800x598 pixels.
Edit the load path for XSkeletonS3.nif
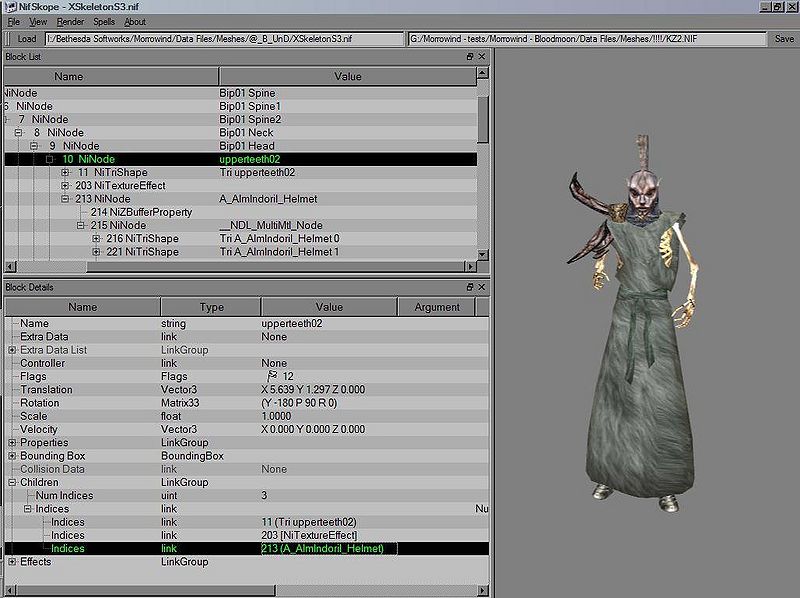click(224, 39)
